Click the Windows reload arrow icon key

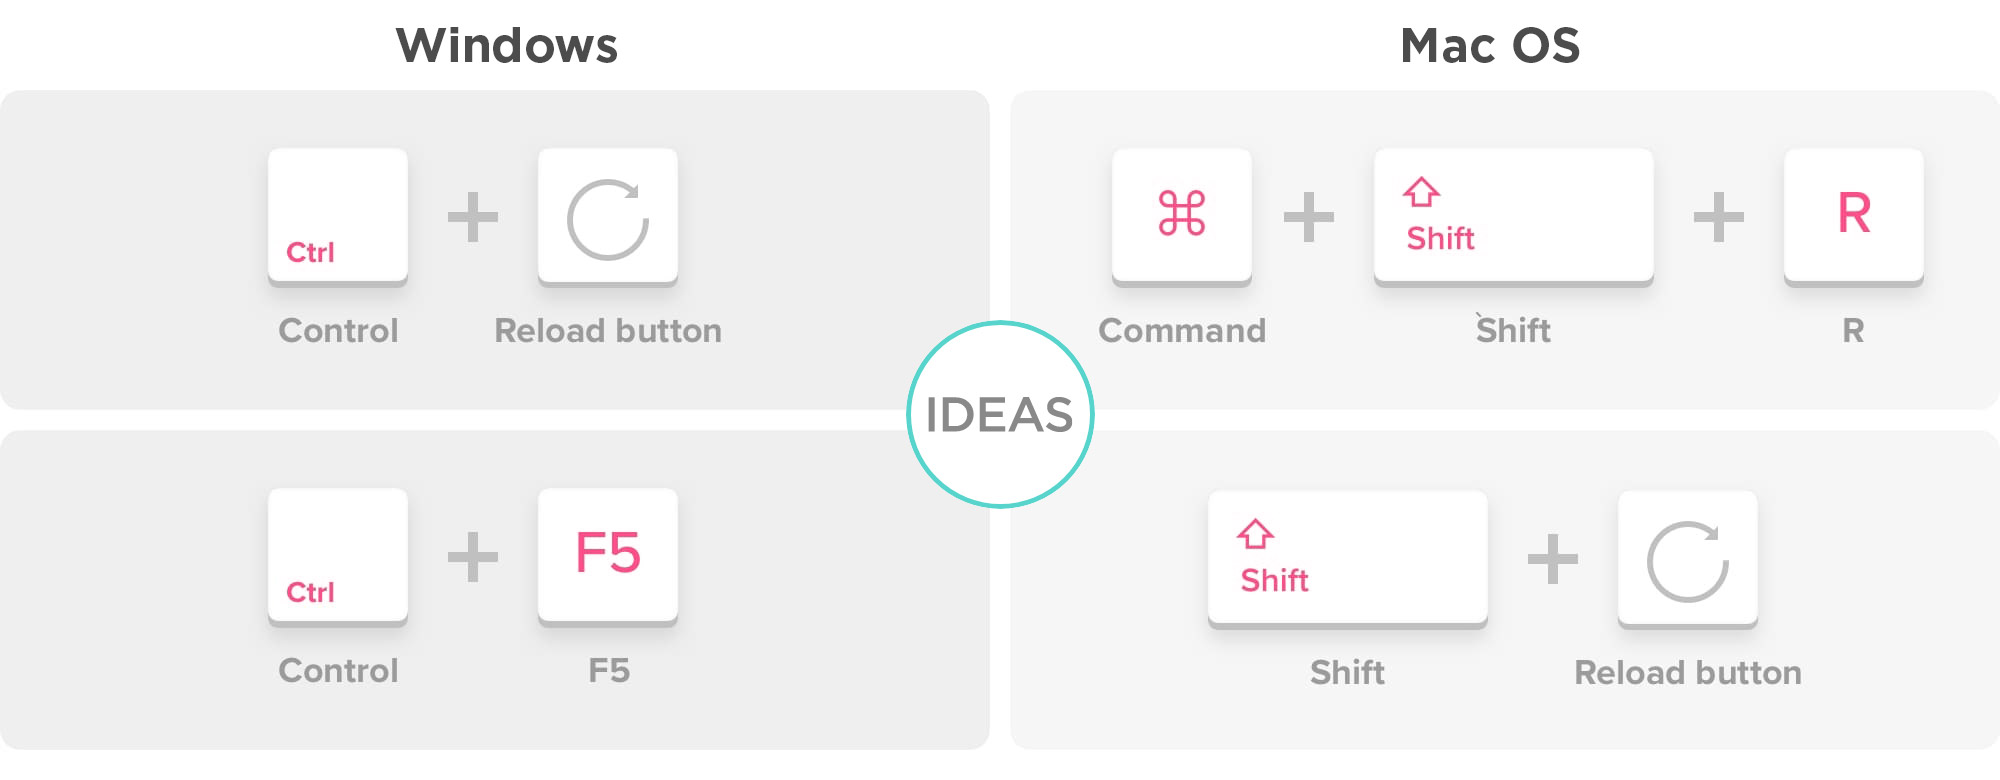click(x=608, y=217)
